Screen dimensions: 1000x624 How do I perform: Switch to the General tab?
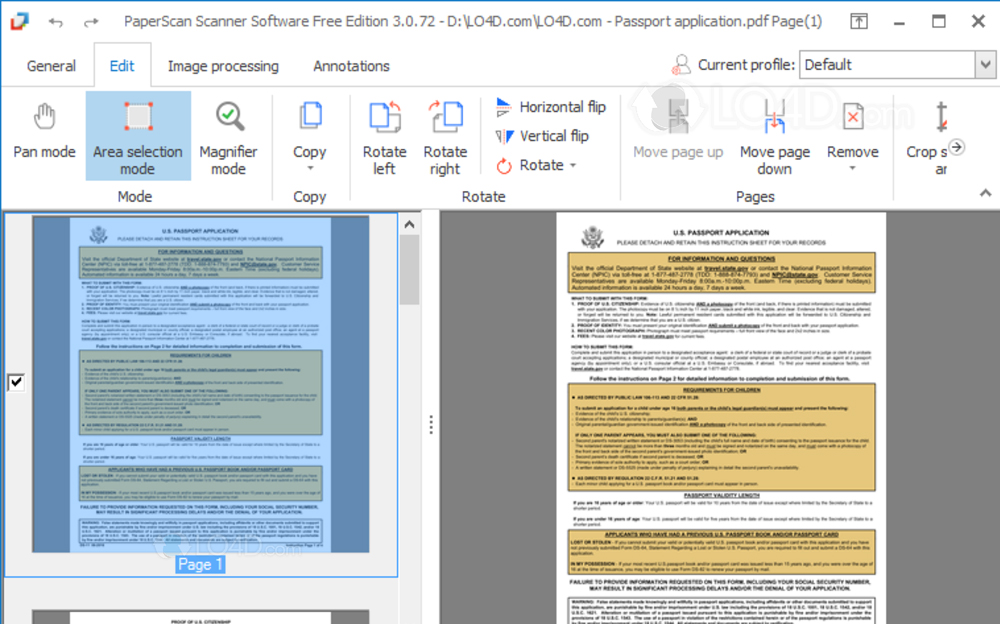[x=50, y=65]
